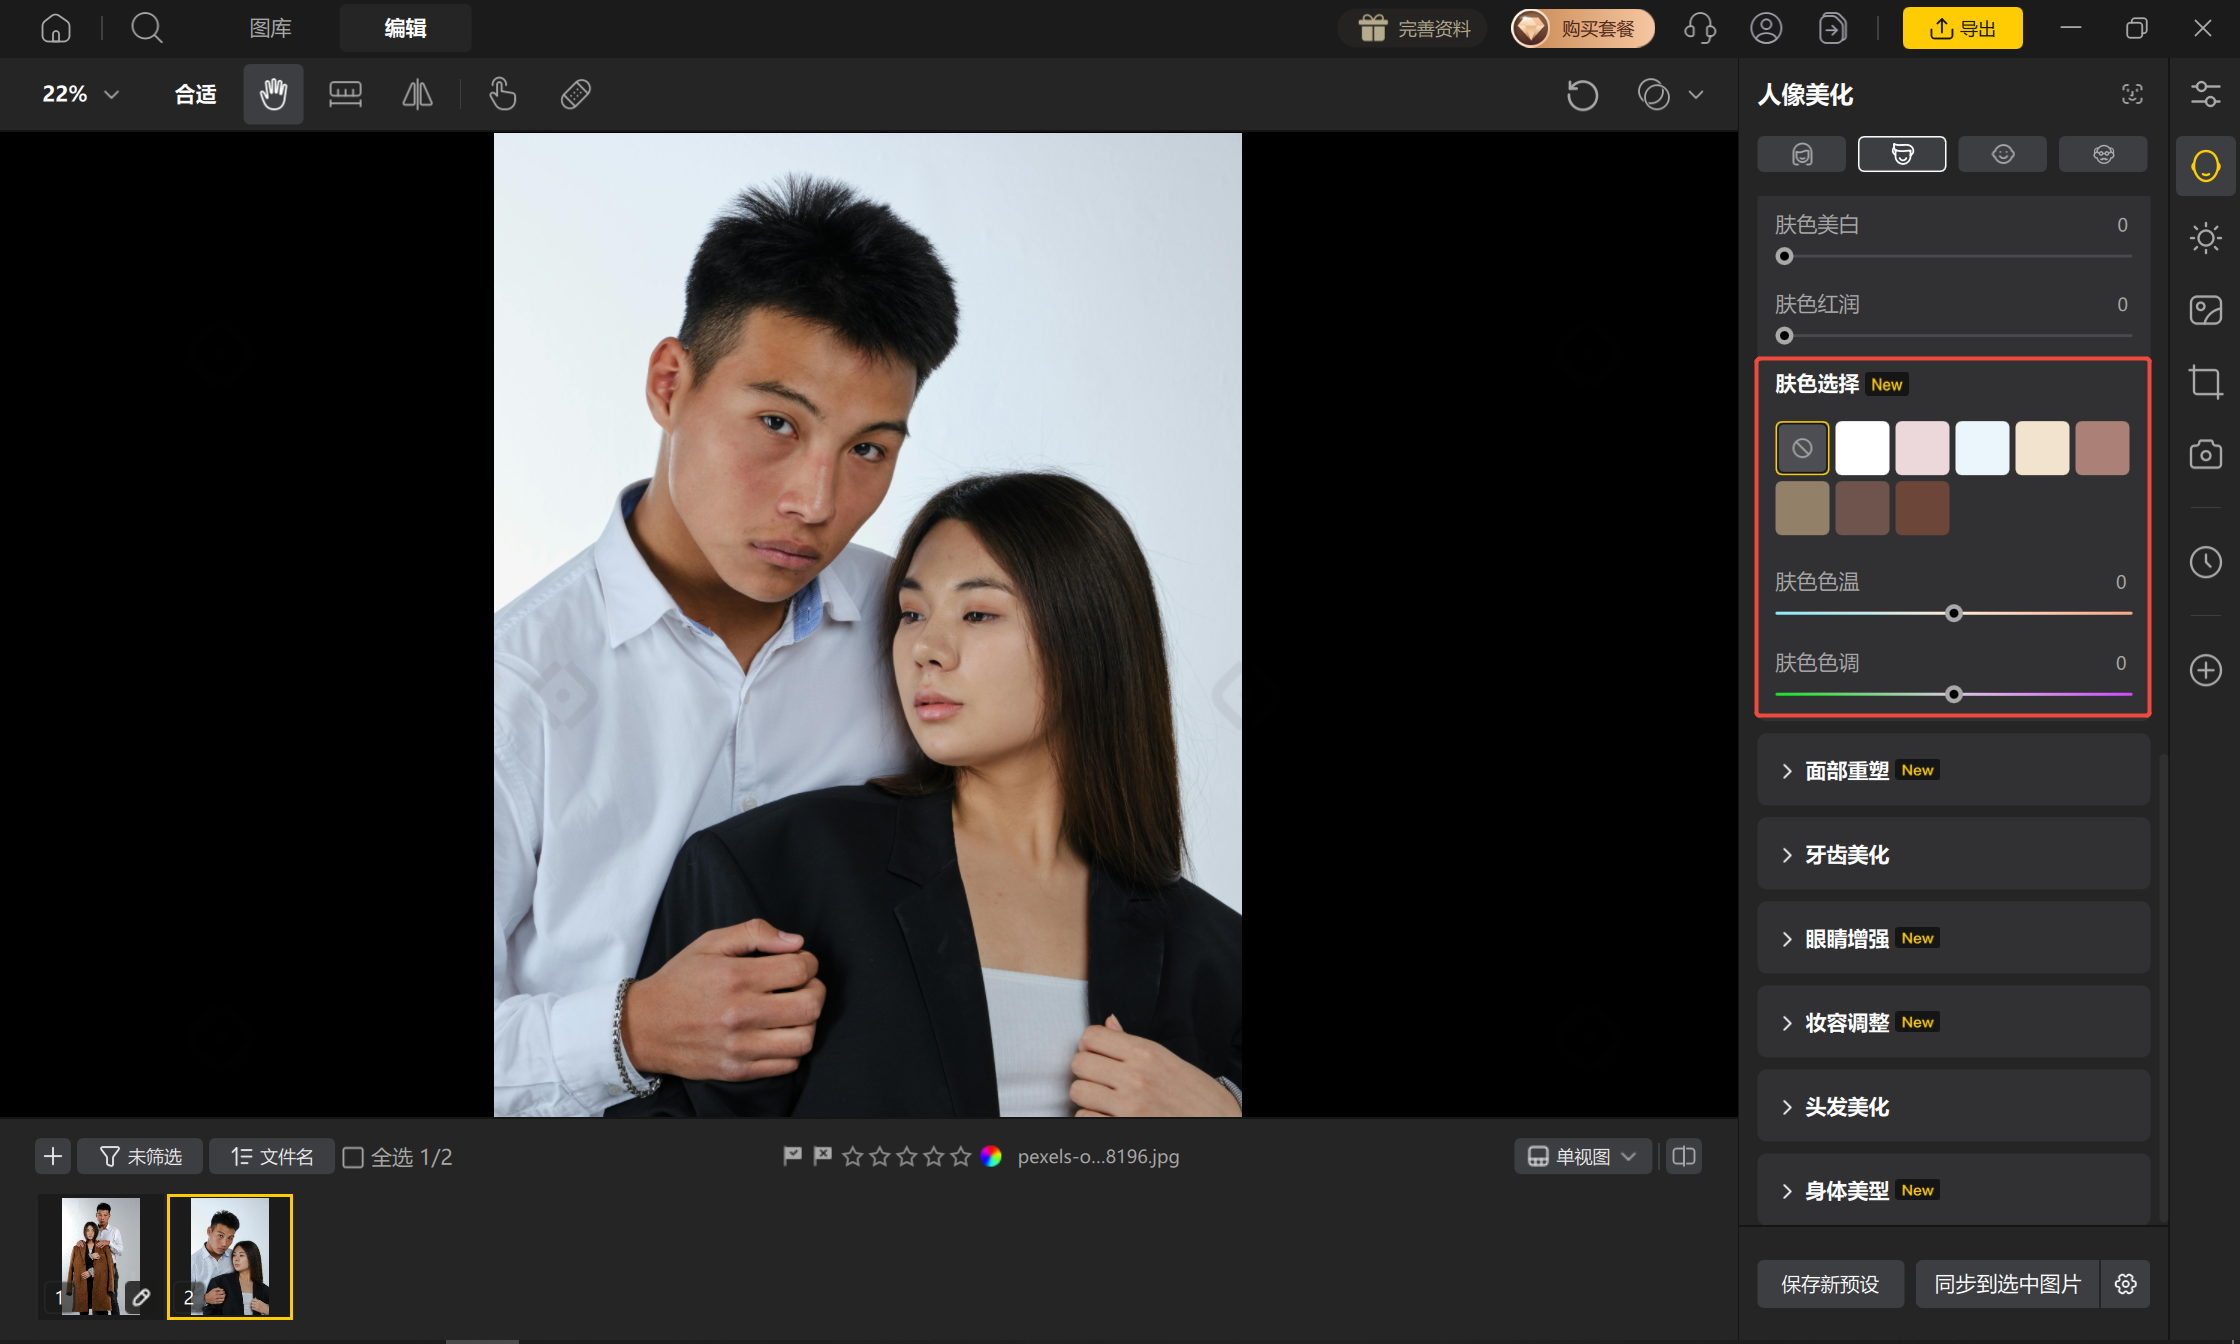This screenshot has height=1344, width=2240.
Task: Choose the white skin tone swatch
Action: point(1862,448)
